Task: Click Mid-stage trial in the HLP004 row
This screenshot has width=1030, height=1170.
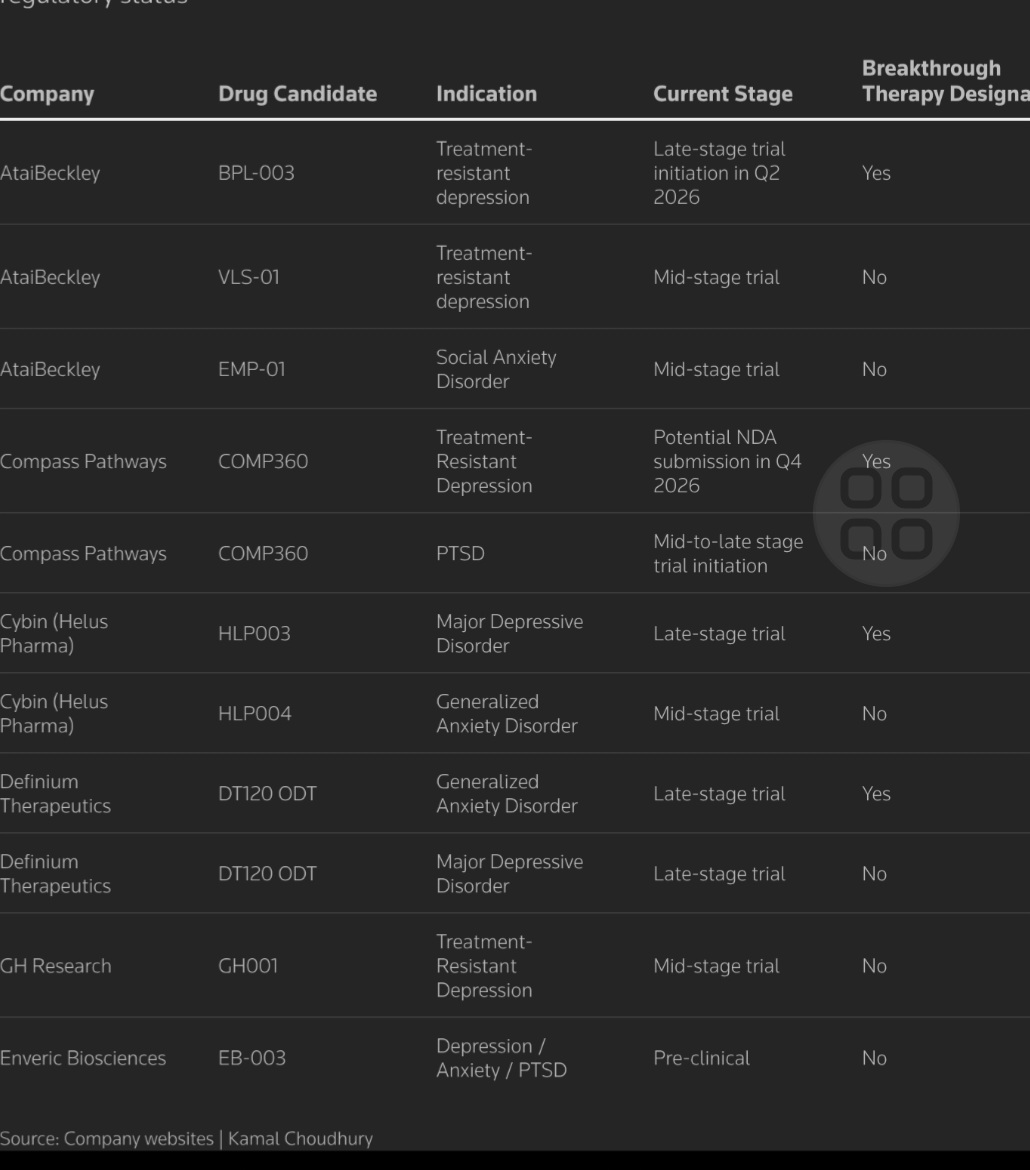Action: coord(716,713)
